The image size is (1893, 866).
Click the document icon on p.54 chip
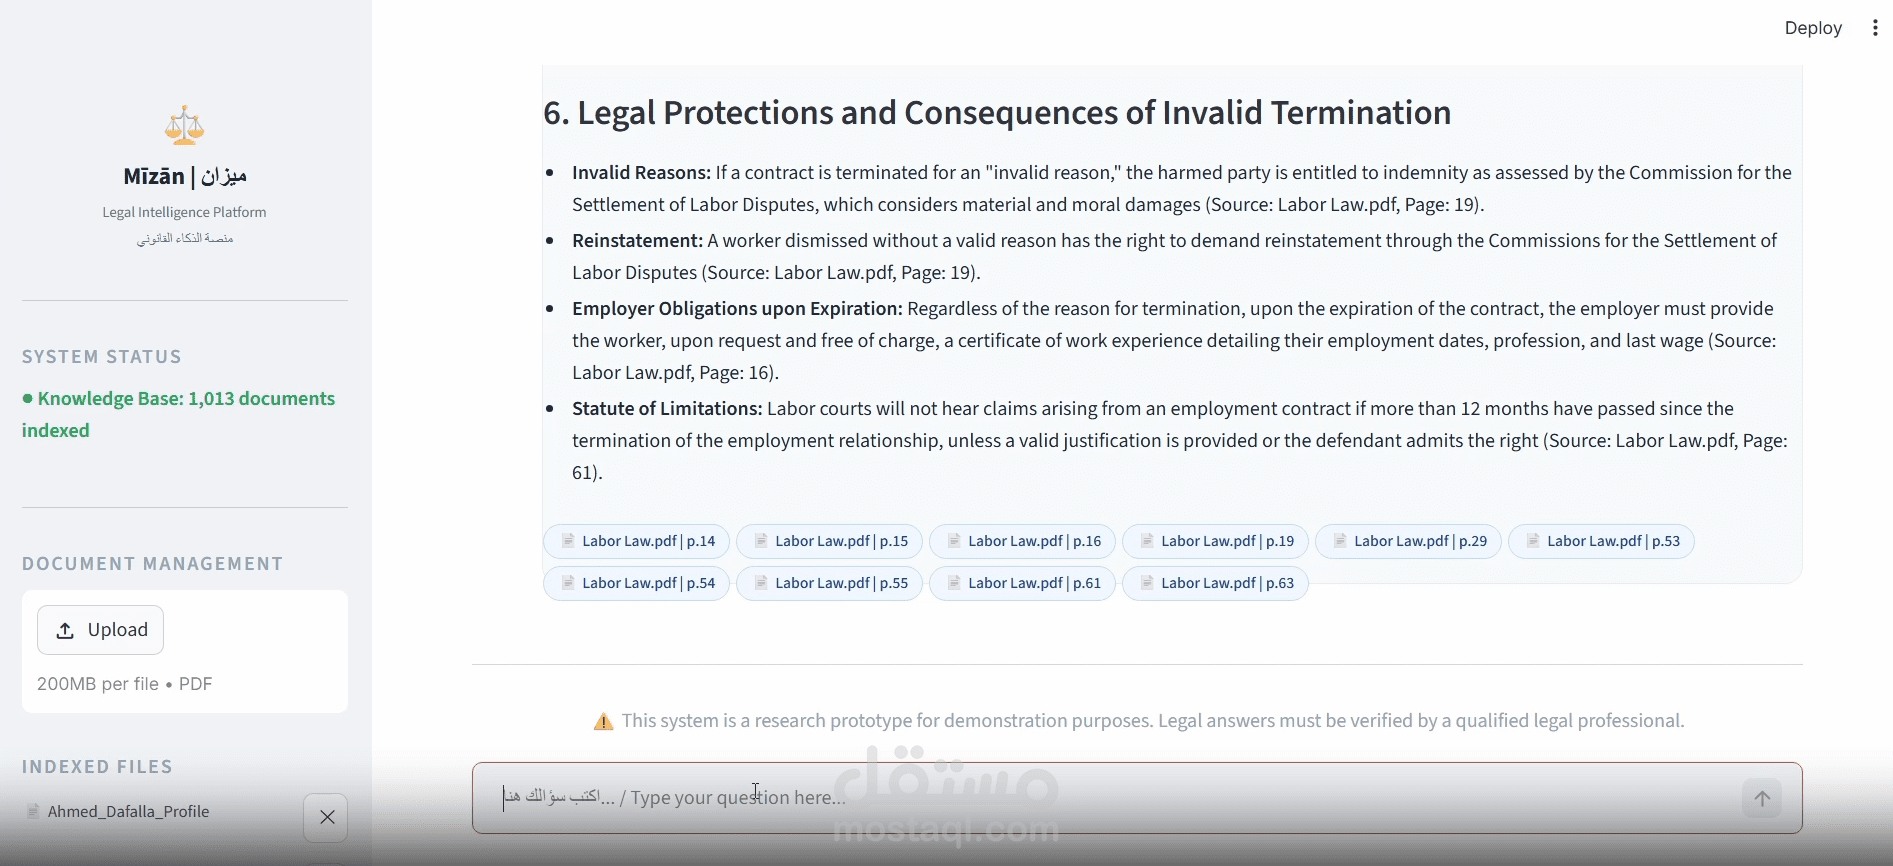(x=568, y=583)
